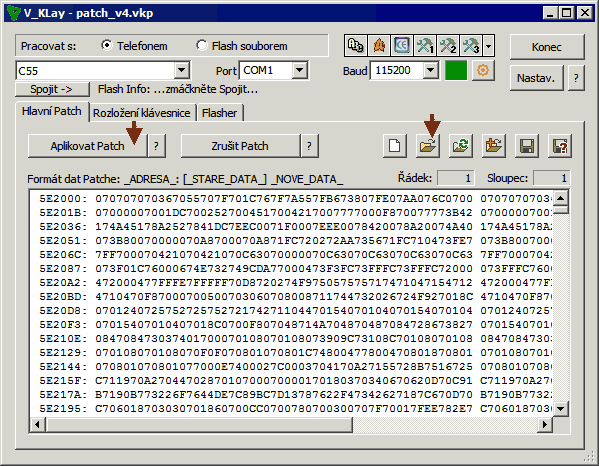Open the Baud 115200 dropdown
The height and width of the screenshot is (466, 599).
point(431,70)
